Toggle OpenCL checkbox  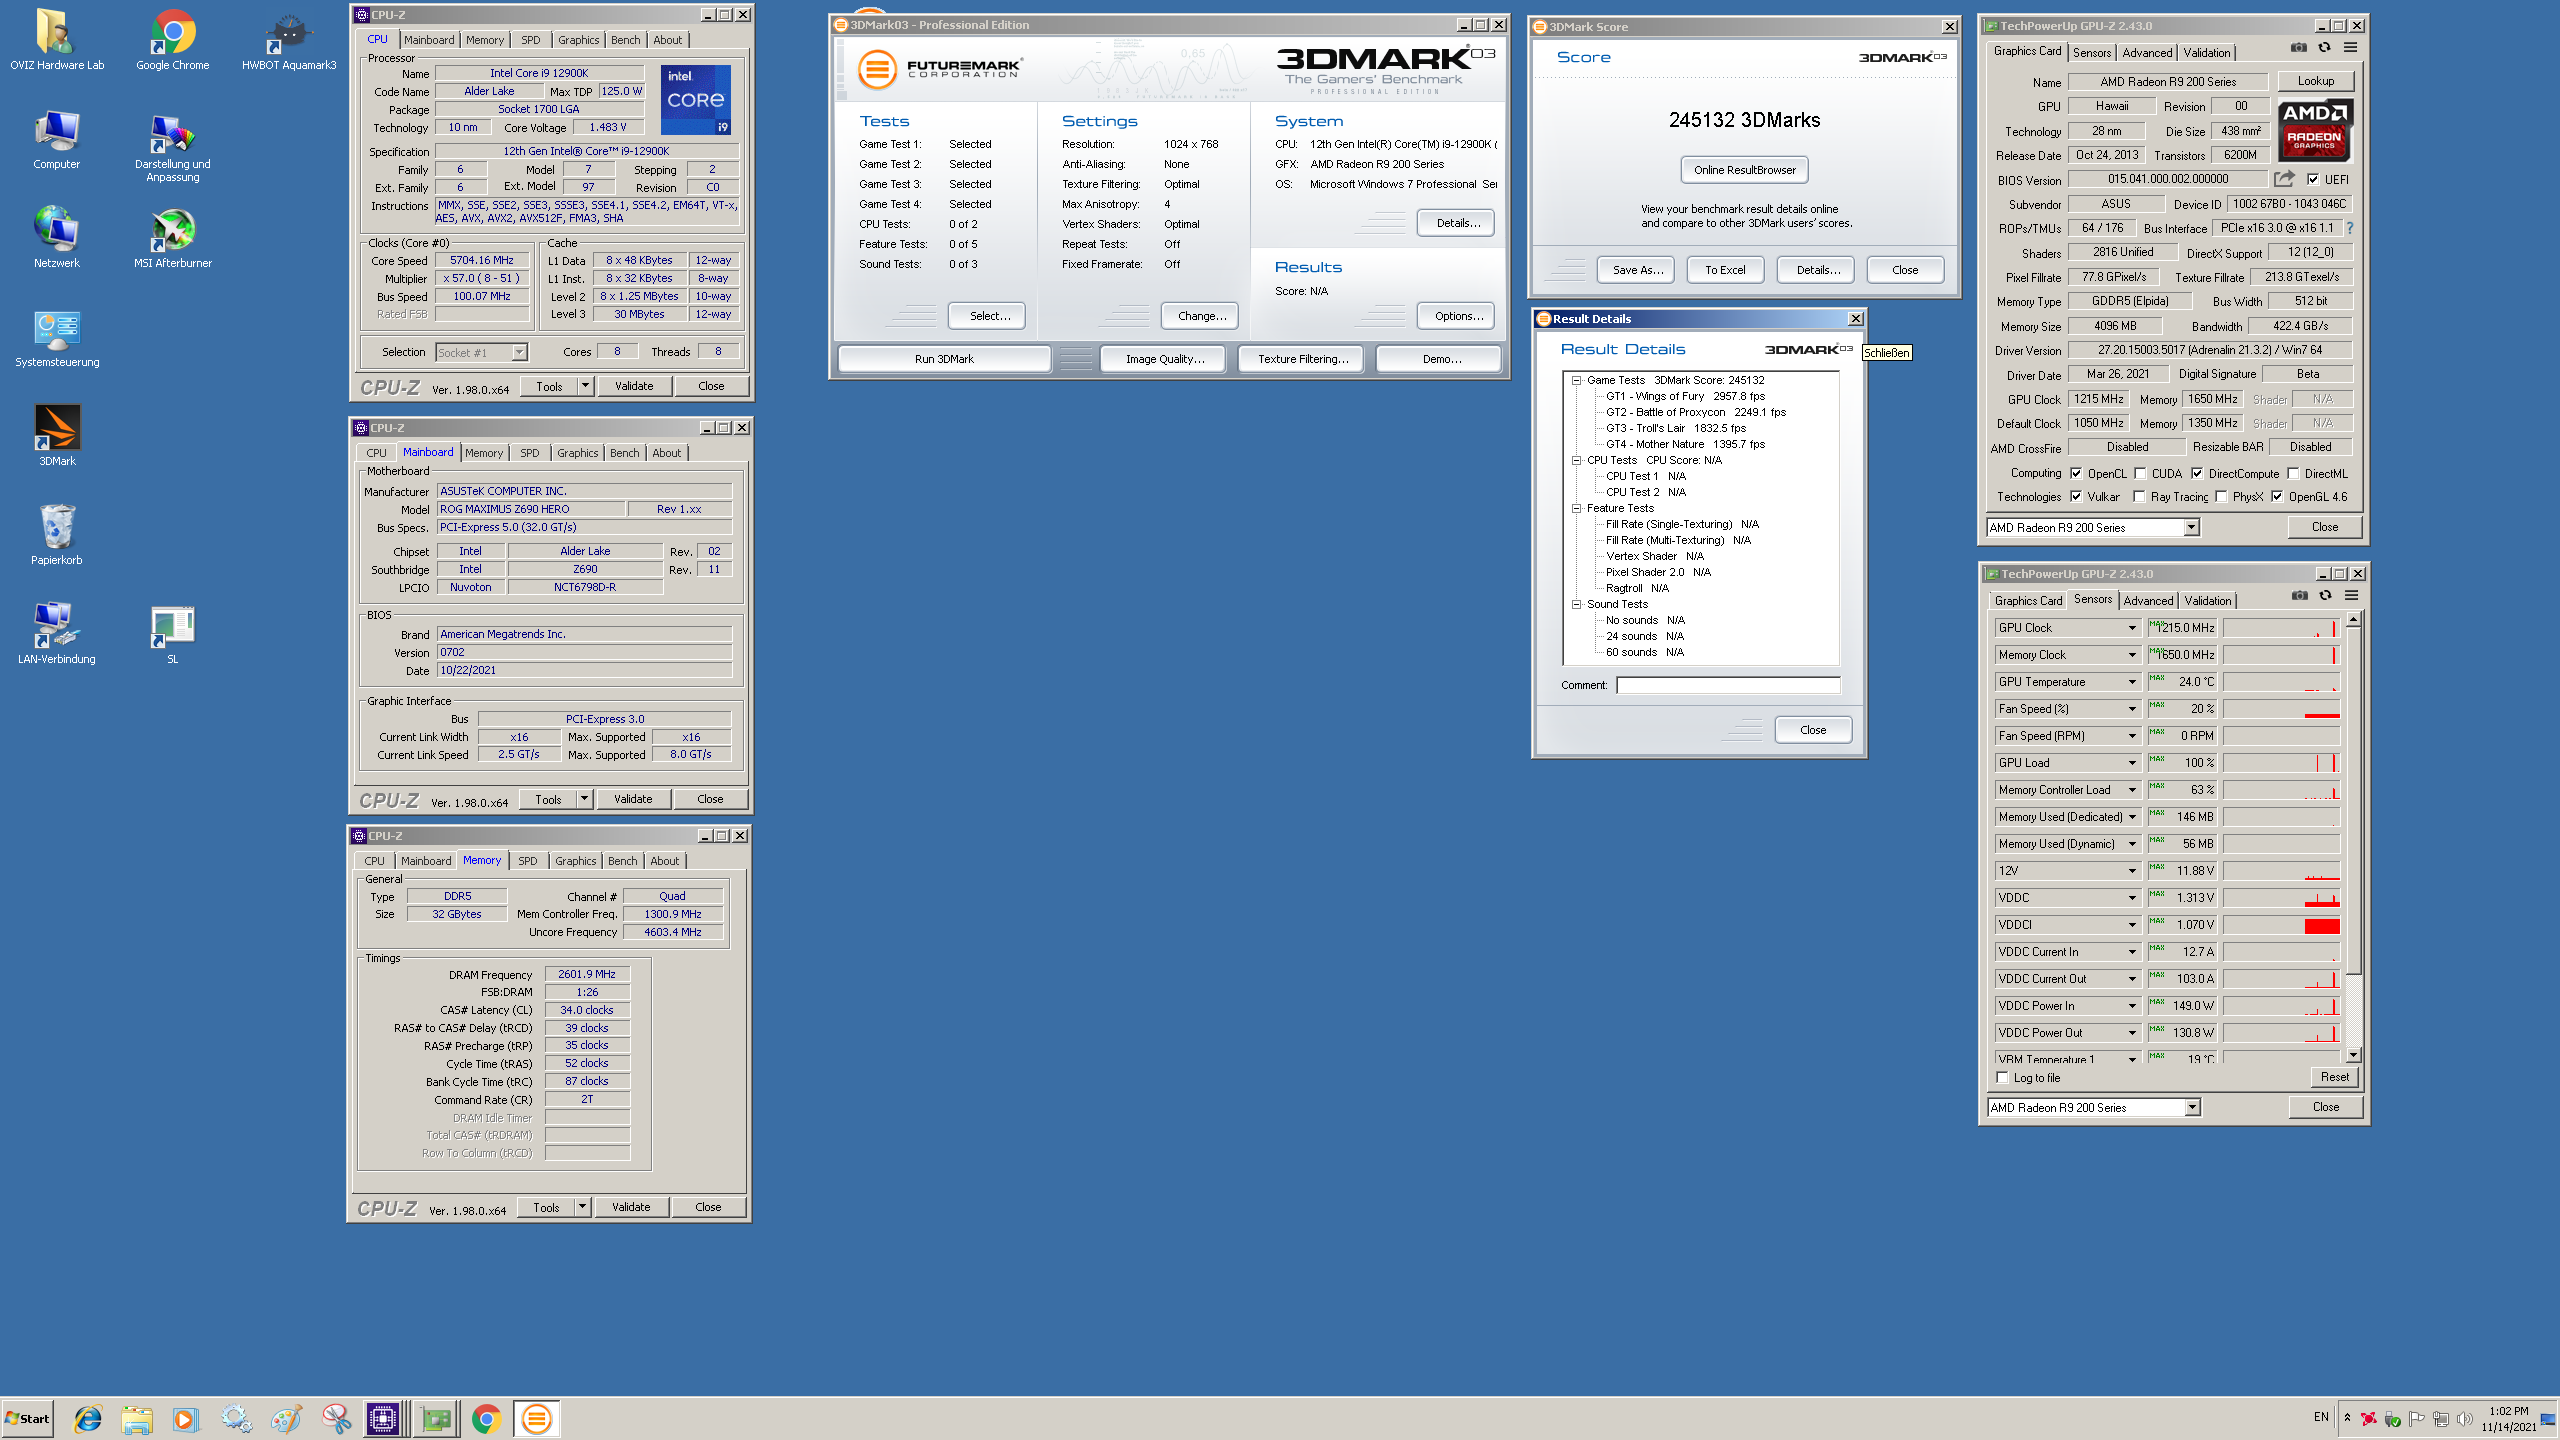click(x=2076, y=474)
